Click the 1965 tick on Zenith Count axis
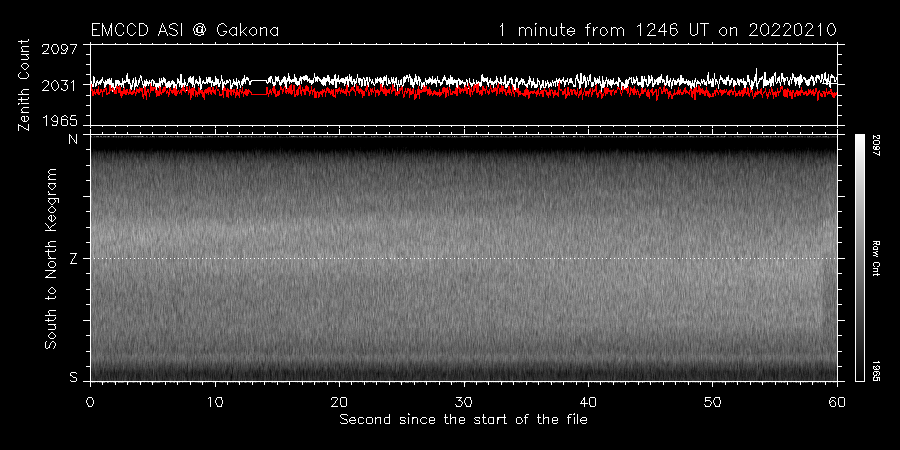The image size is (900, 450). coord(60,121)
